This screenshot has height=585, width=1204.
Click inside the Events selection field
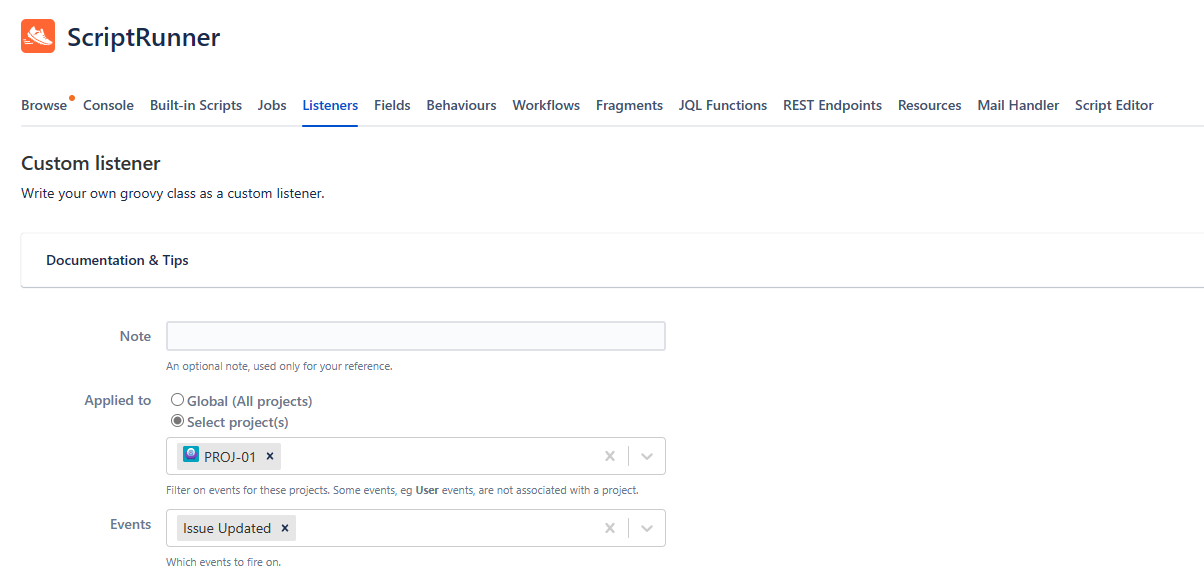(415, 528)
